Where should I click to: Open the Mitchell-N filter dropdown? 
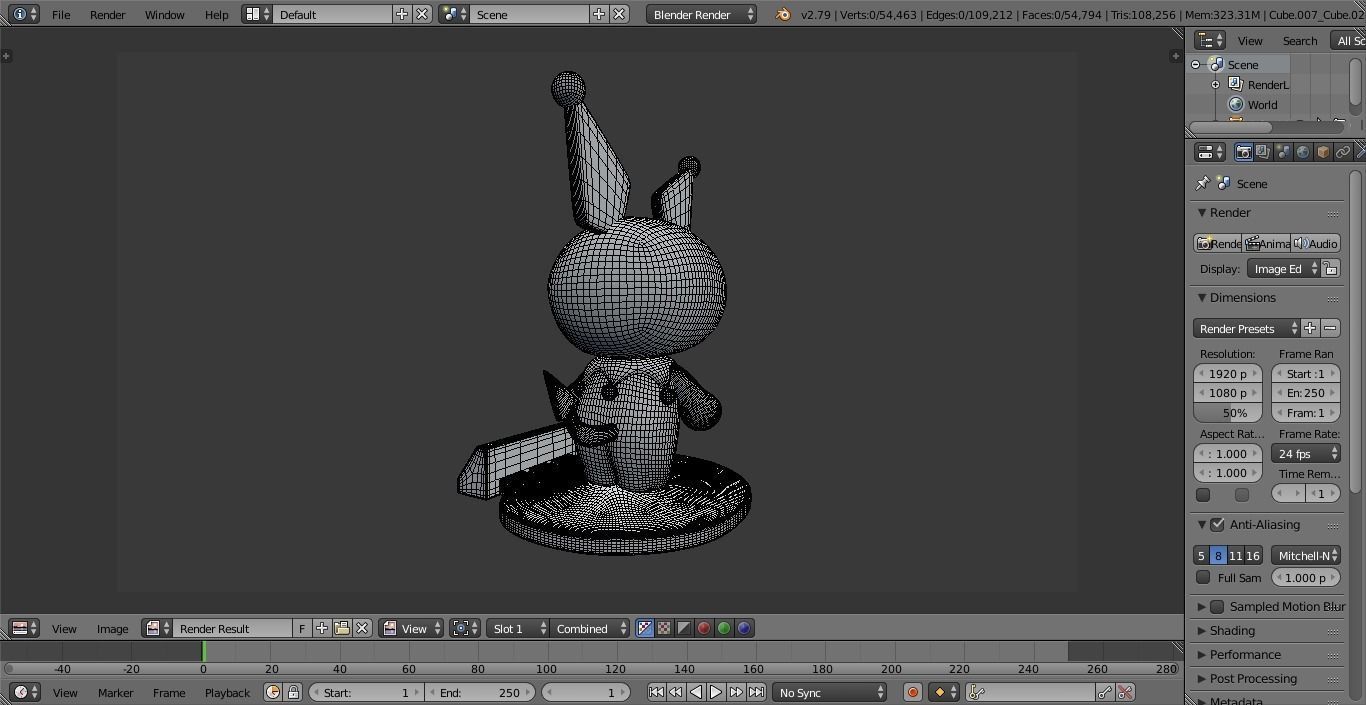pos(1306,555)
